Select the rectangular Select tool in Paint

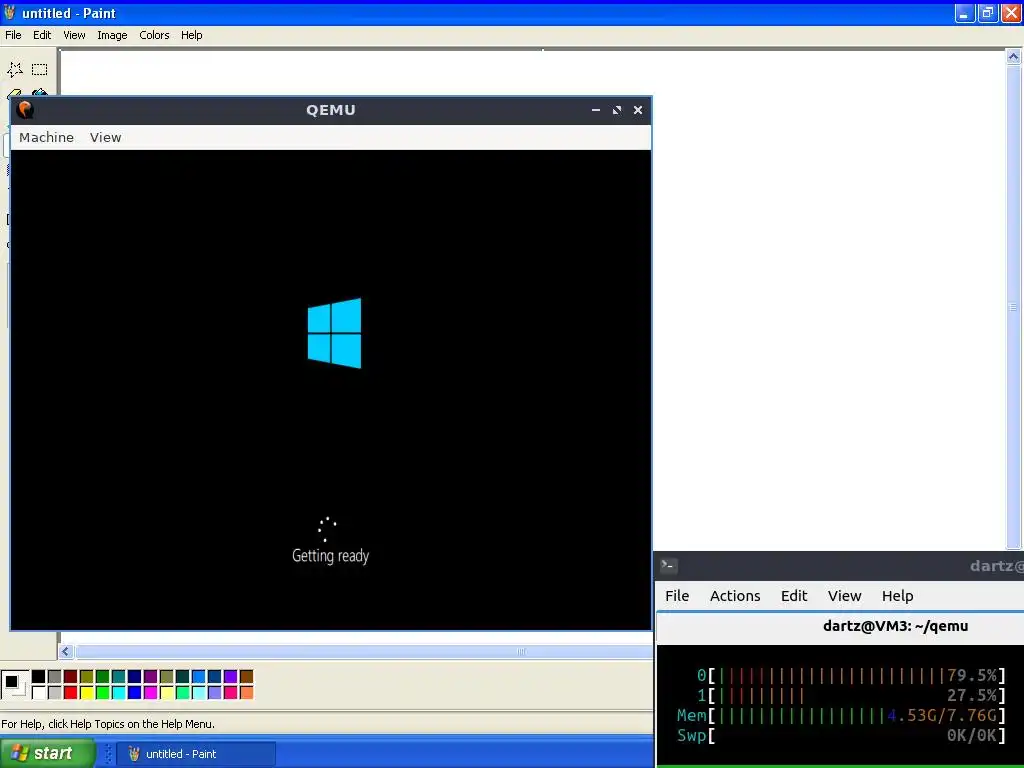pos(40,69)
